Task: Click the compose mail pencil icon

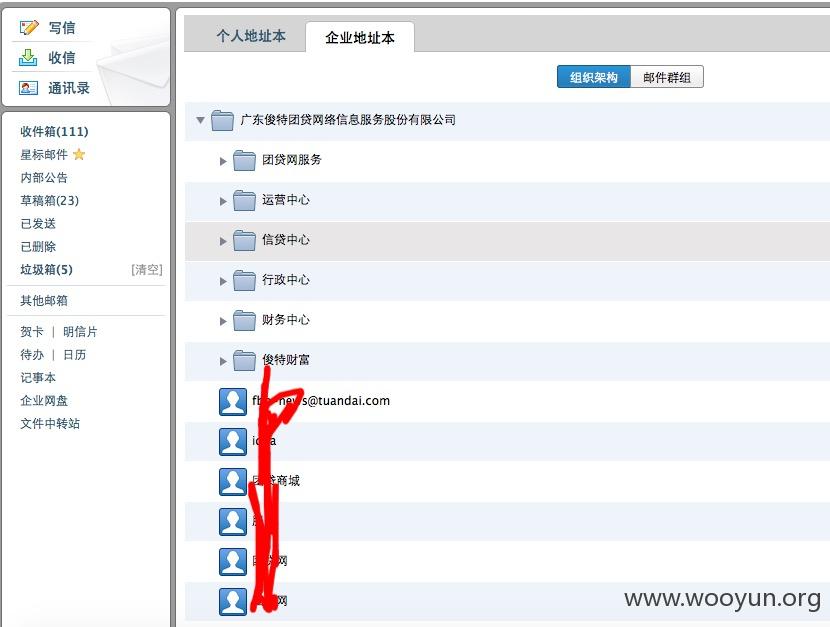Action: [29, 27]
